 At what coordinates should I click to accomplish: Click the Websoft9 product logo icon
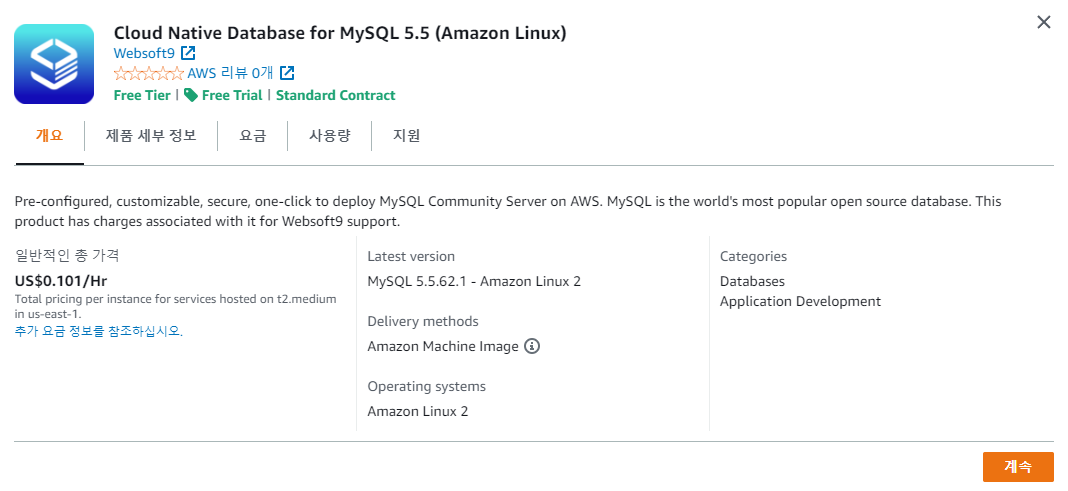coord(54,64)
